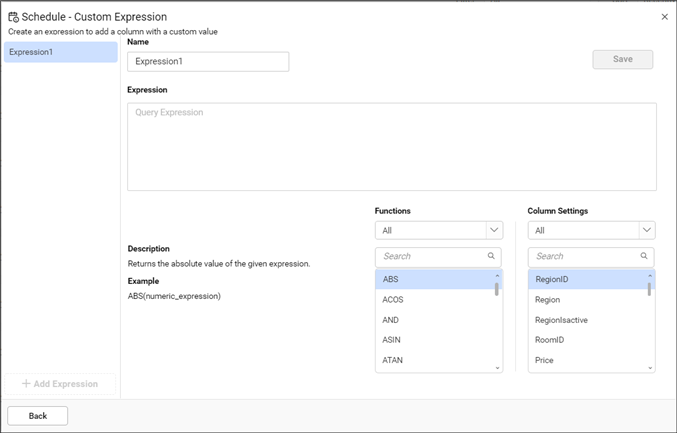Click inside the Query Expression text area

[391, 146]
